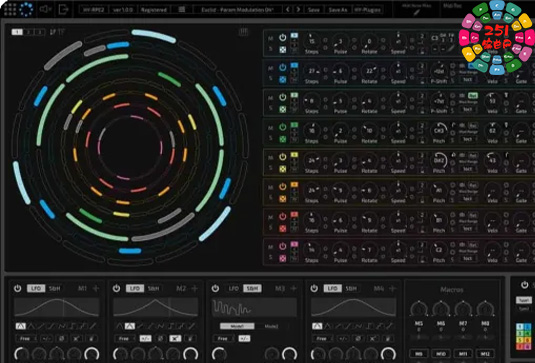Screen dimensions: 535x363
Task: Go to previous preset with left arrow
Action: click(x=288, y=10)
